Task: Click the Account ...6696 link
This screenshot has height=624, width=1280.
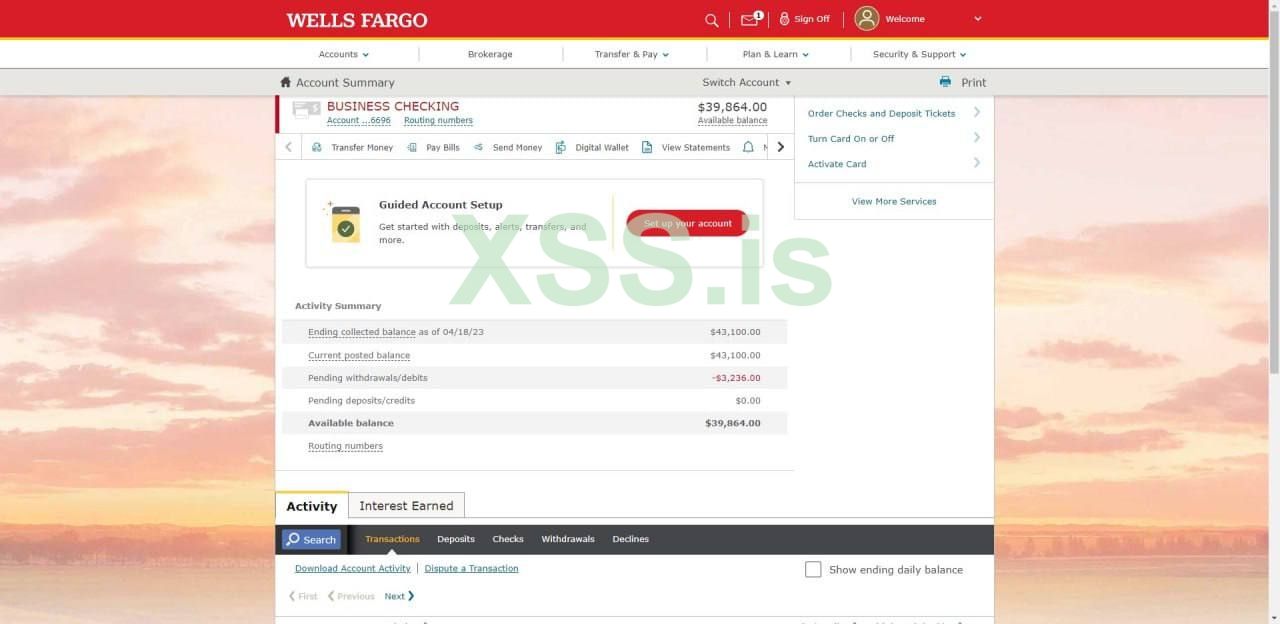Action: pos(359,120)
